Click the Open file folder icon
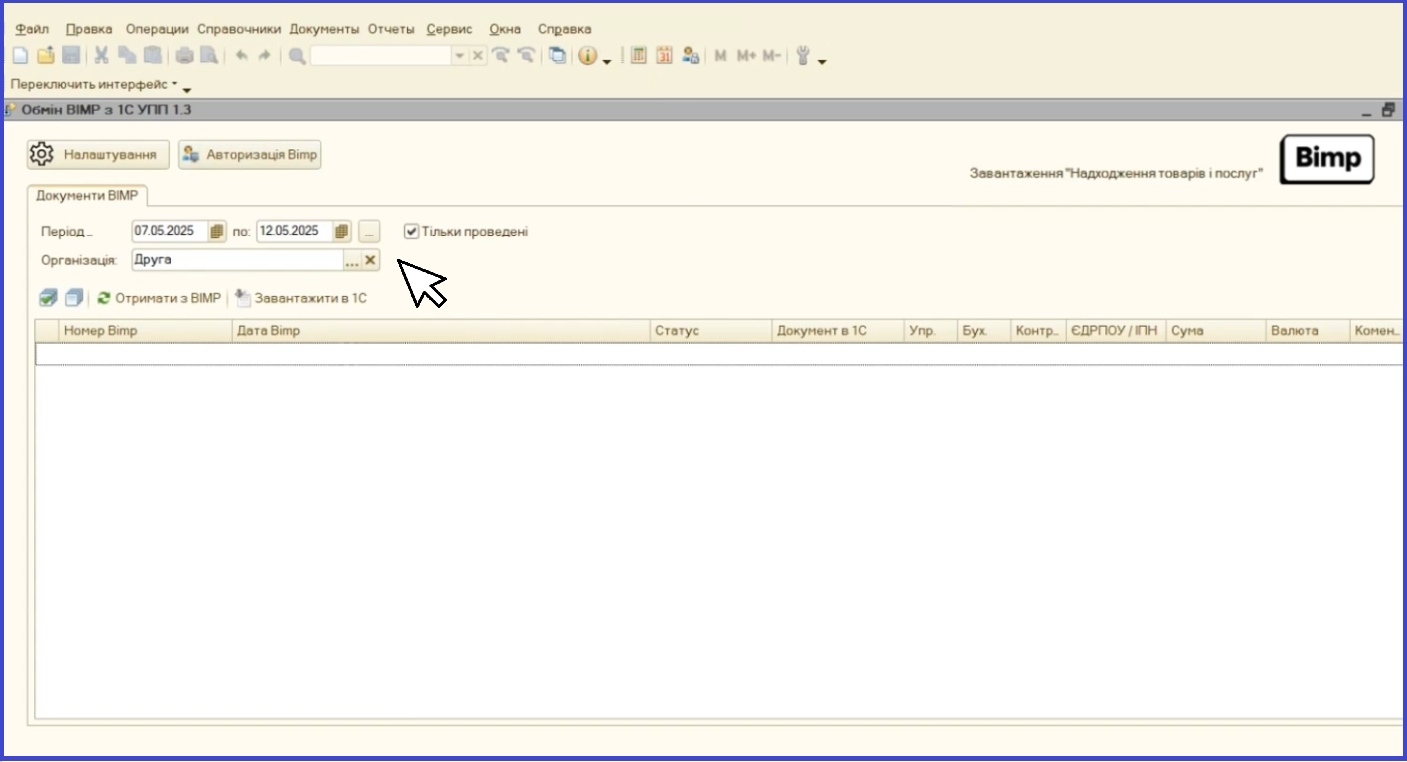The width and height of the screenshot is (1407, 762). [46, 57]
